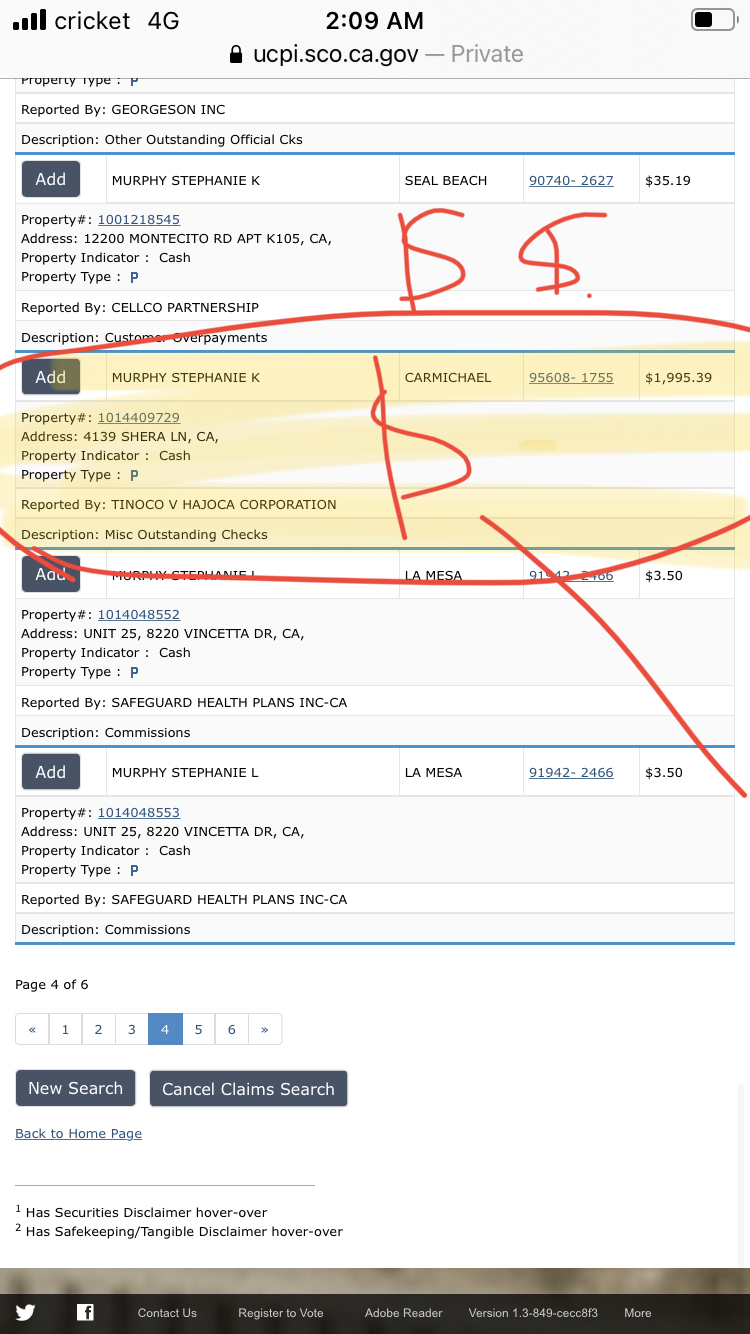The width and height of the screenshot is (750, 1334).
Task: Select 'Reported By: GEORGESON INC' text
Action: 123,109
